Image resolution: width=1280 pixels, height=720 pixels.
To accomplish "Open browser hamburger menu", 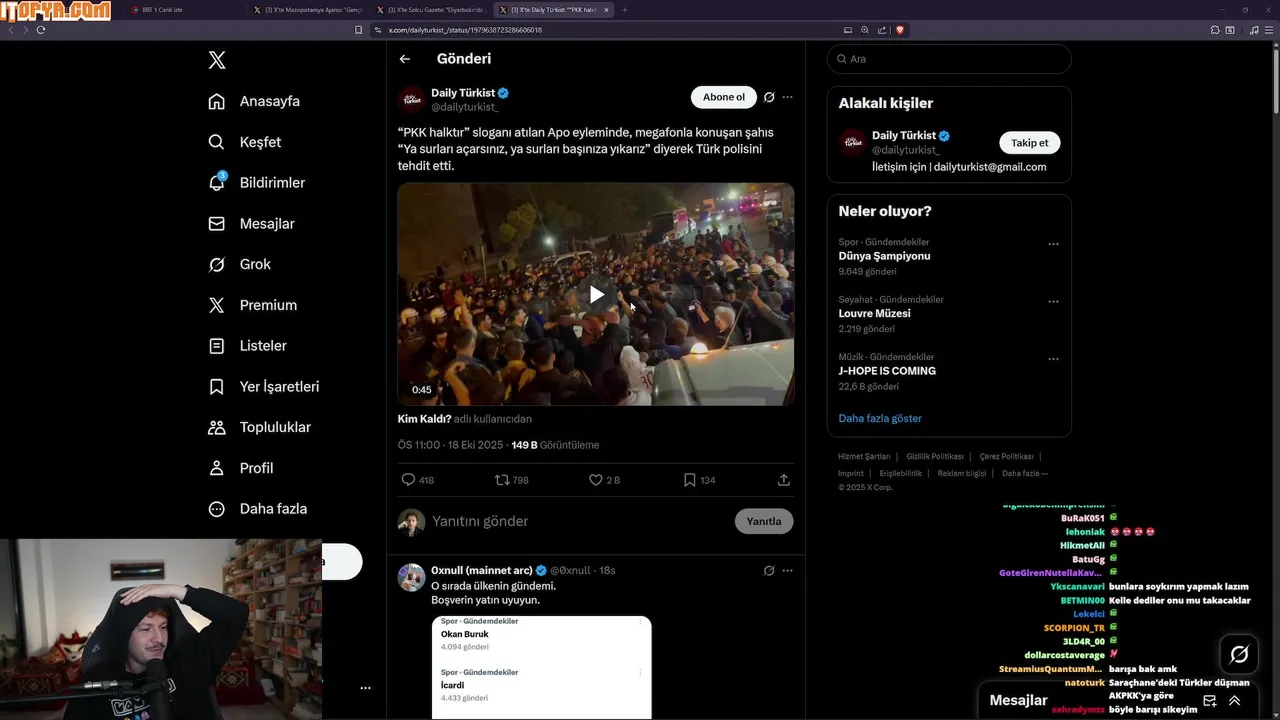I will click(x=1269, y=30).
